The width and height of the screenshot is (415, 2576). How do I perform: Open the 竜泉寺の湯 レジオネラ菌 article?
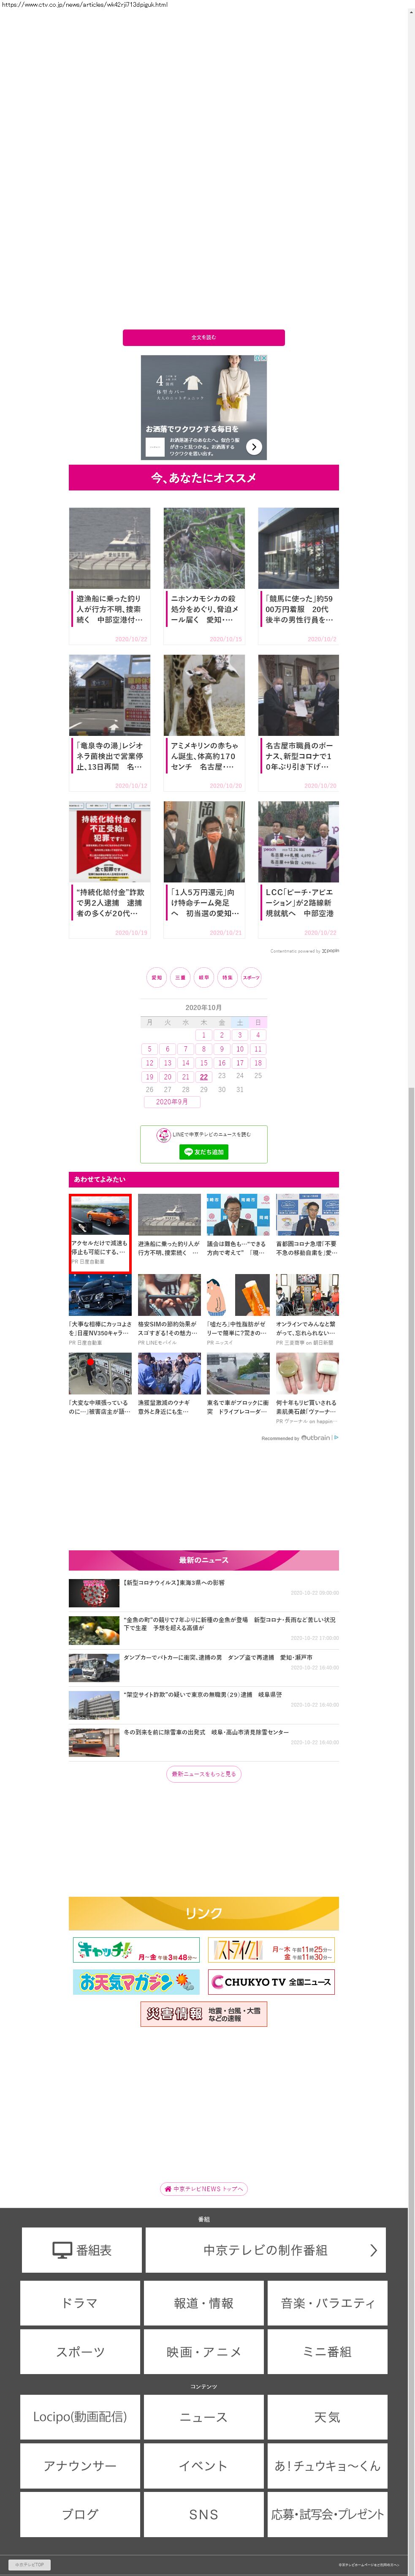[110, 723]
